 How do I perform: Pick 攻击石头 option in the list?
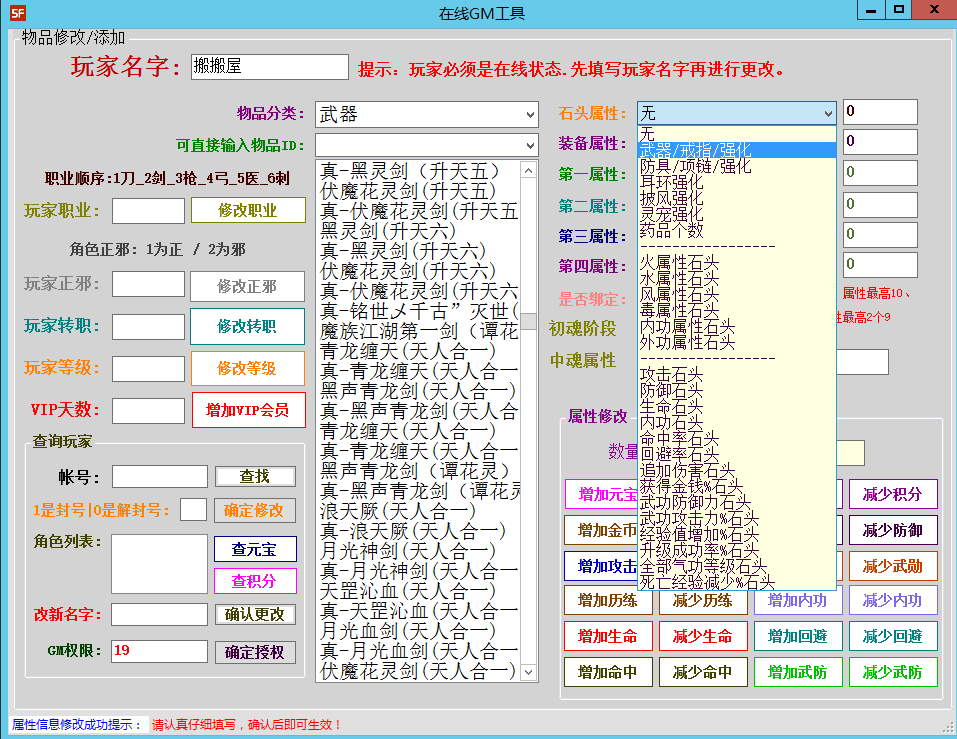click(x=671, y=374)
